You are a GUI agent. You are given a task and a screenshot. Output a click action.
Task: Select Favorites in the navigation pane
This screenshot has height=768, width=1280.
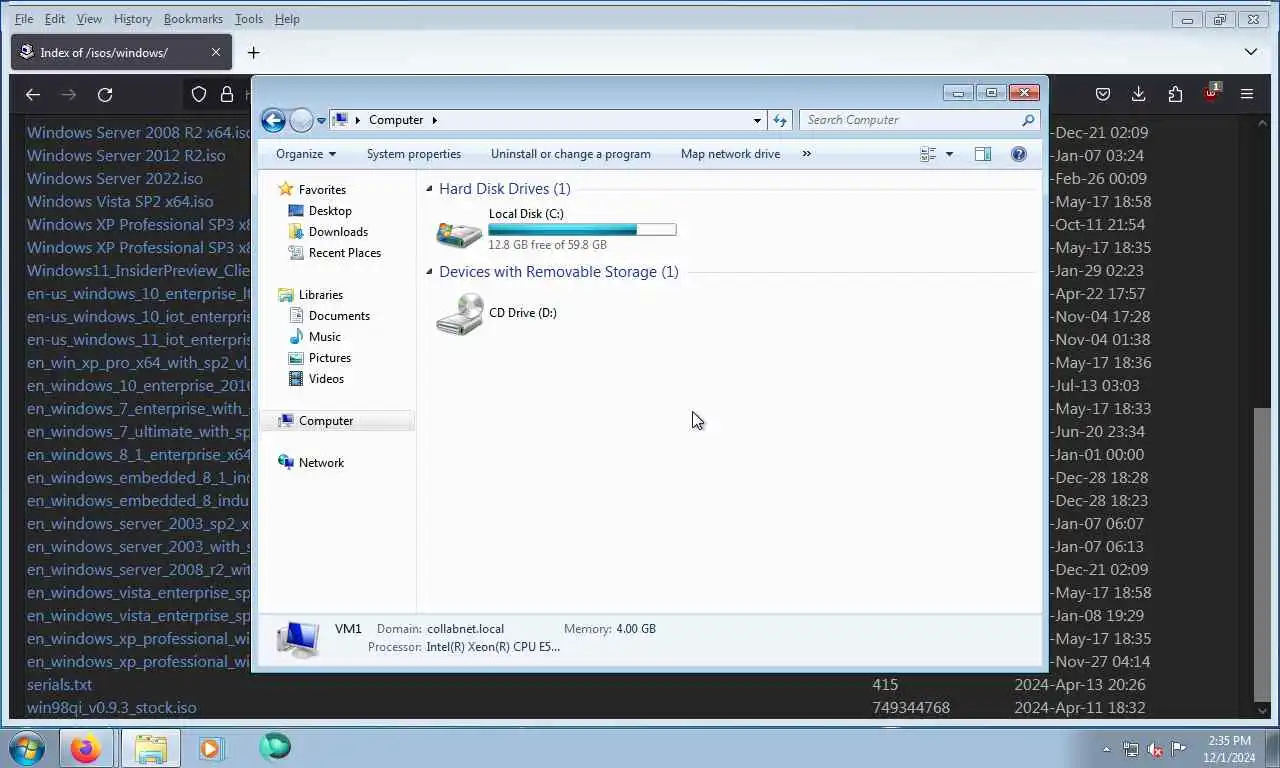tap(322, 189)
